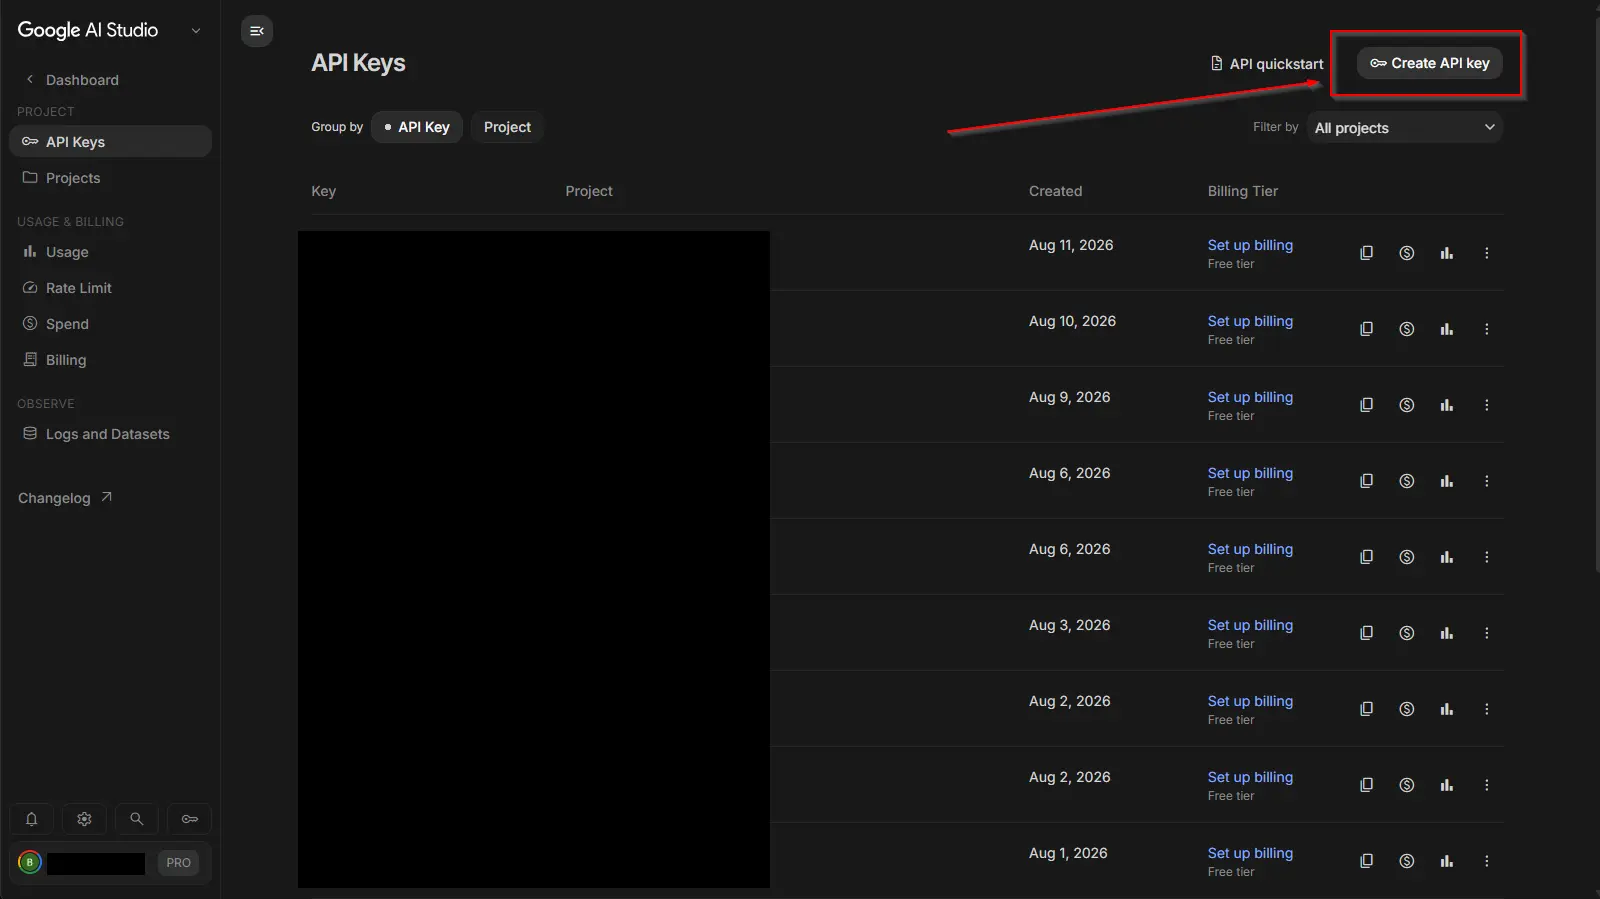Copy the API key created Aug 10, 2026
Viewport: 1600px width, 899px height.
[x=1366, y=329]
